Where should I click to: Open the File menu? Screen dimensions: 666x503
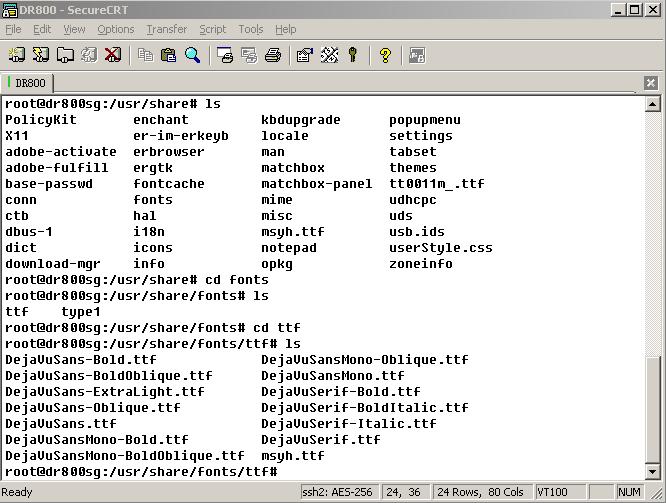pos(13,29)
